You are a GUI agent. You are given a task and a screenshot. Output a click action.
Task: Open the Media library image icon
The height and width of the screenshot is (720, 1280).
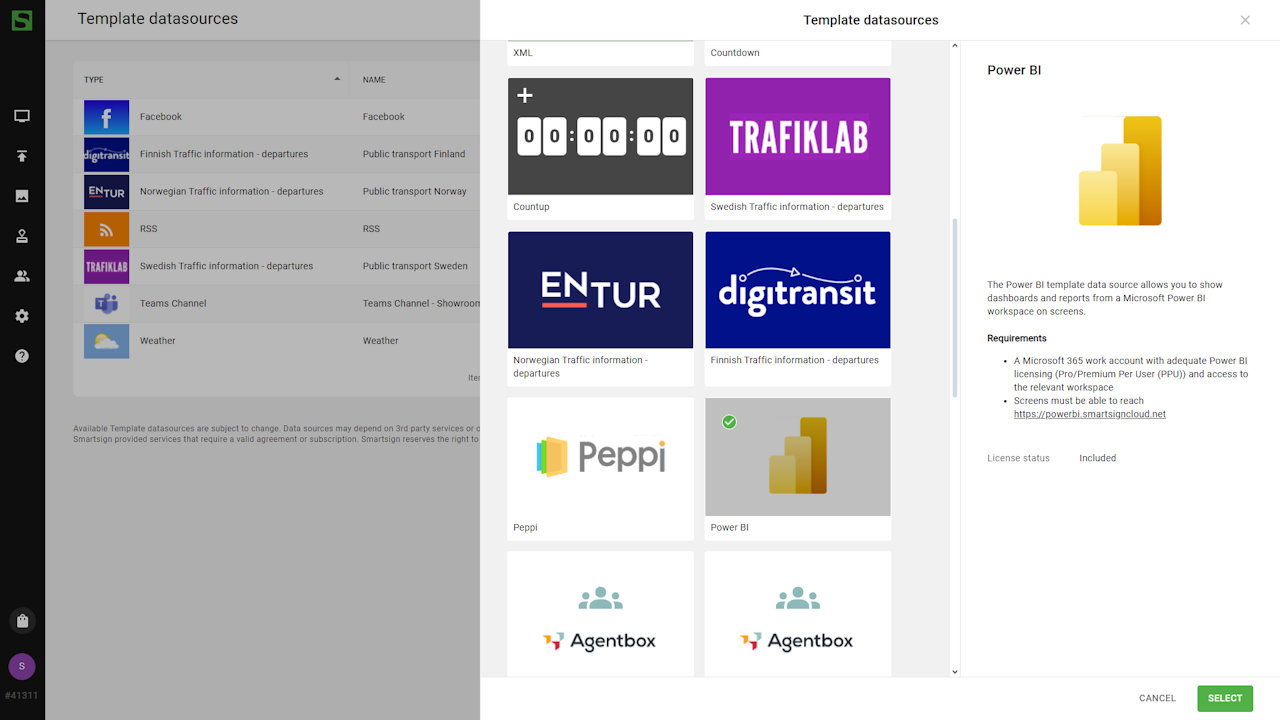(x=22, y=197)
